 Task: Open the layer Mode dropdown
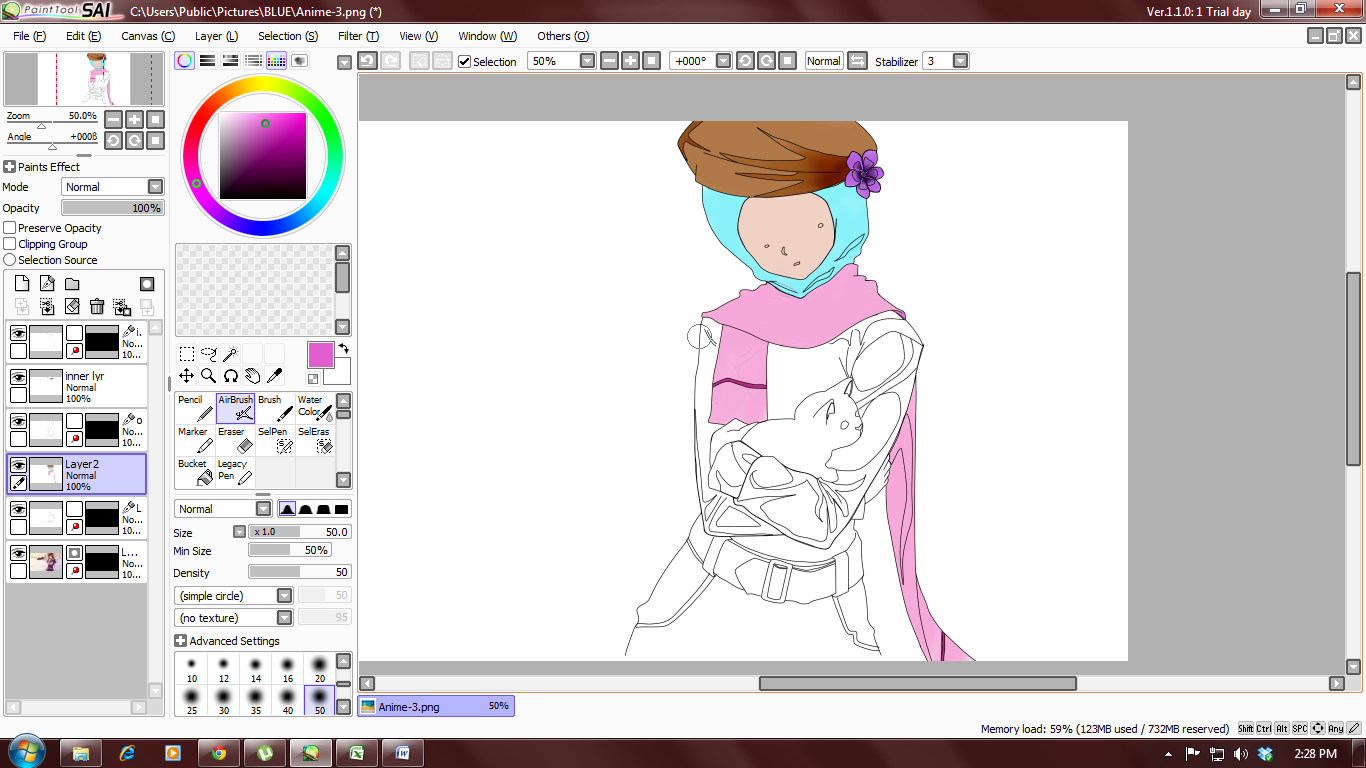tap(155, 187)
